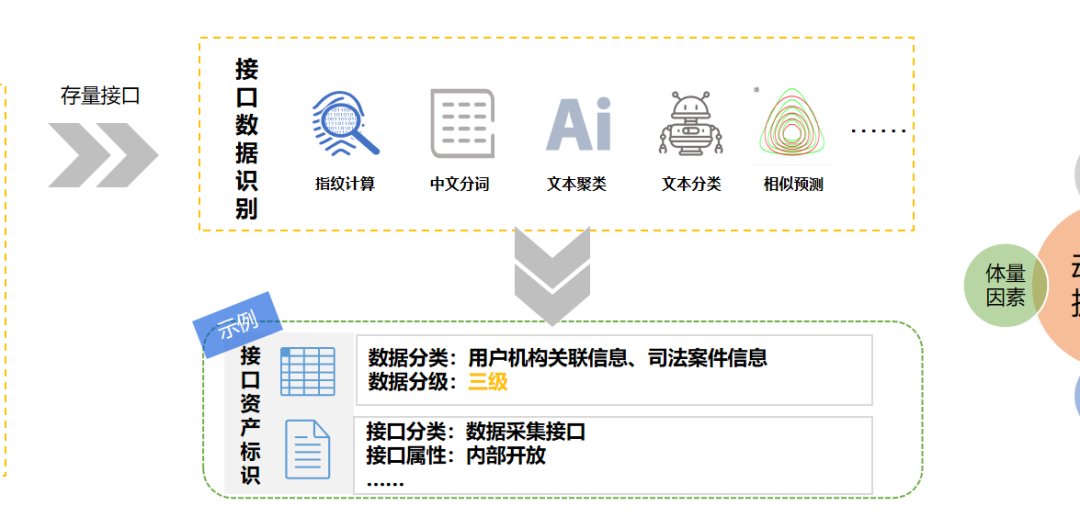Select the 接口分类：数据采集接口 line
Image resolution: width=1080 pixels, height=517 pixels.
coord(476,432)
